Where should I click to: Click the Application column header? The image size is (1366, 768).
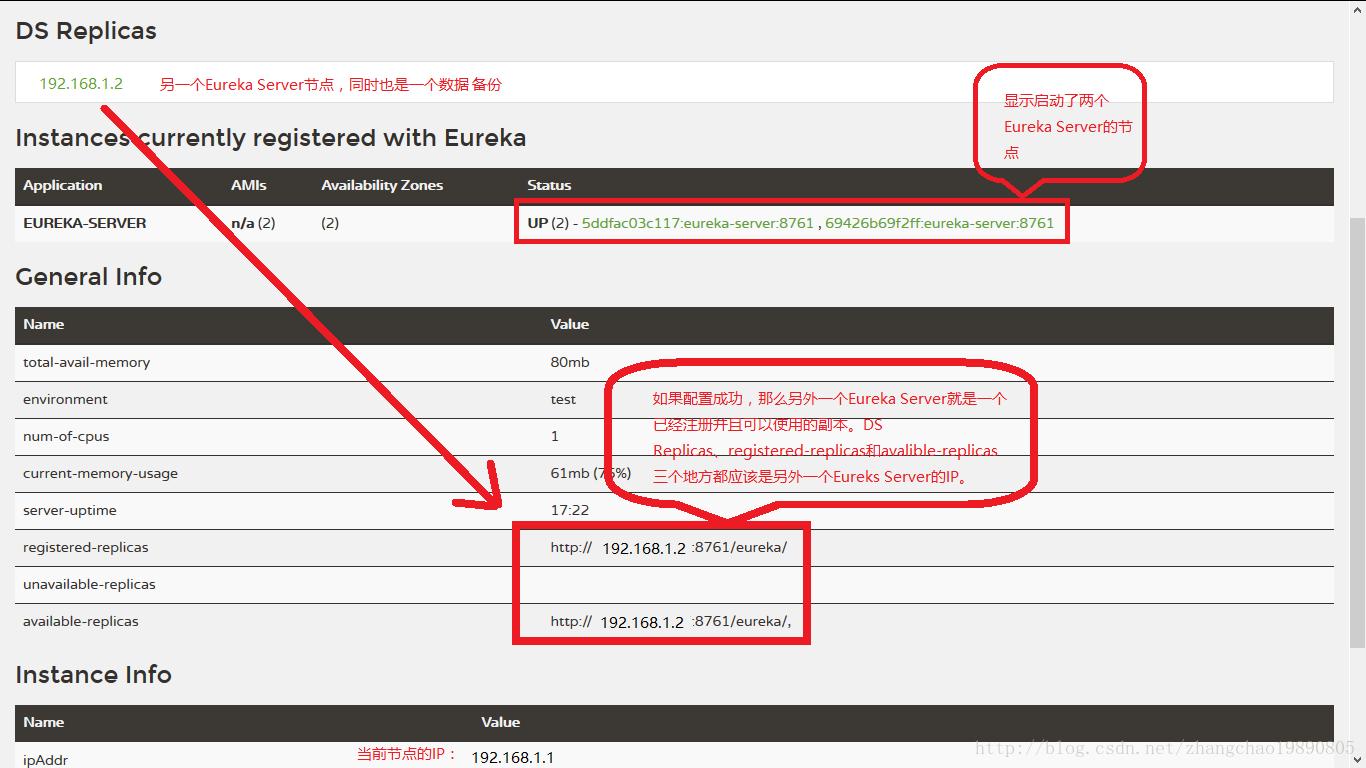[63, 185]
